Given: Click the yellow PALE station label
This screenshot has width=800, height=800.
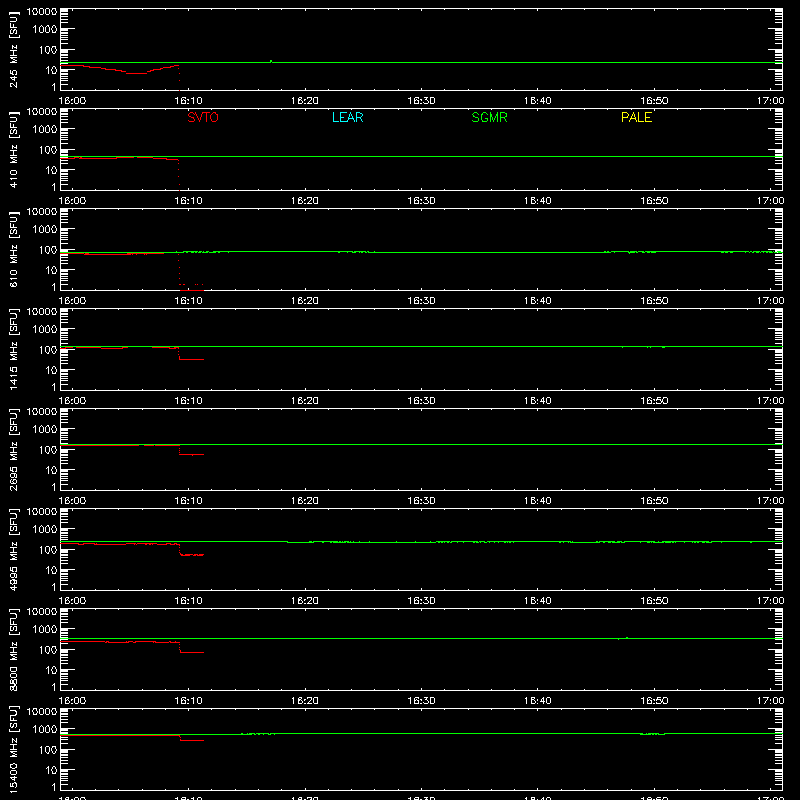Looking at the screenshot, I should click(636, 117).
